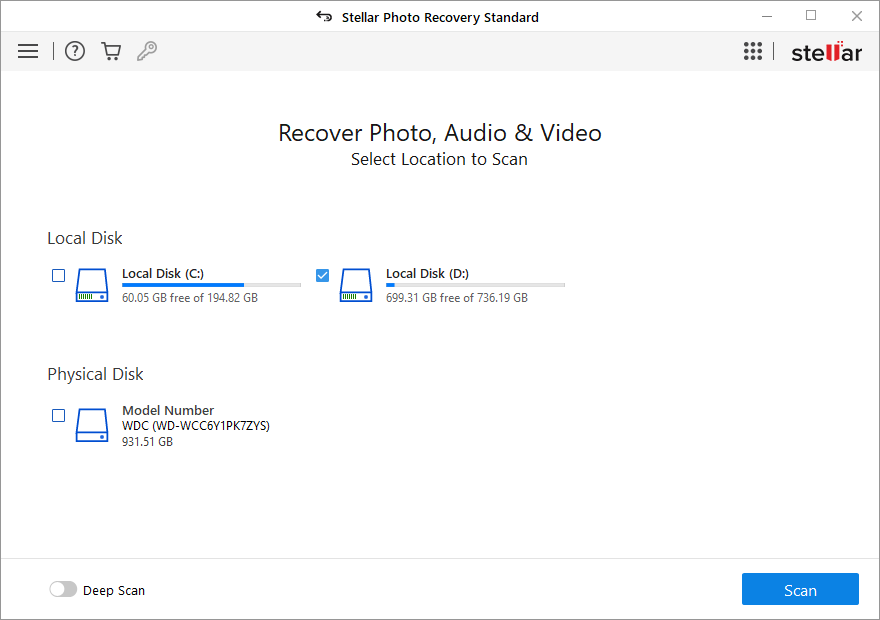Screen dimensions: 880x620
Task: Click the Stellar logo
Action: [x=826, y=51]
